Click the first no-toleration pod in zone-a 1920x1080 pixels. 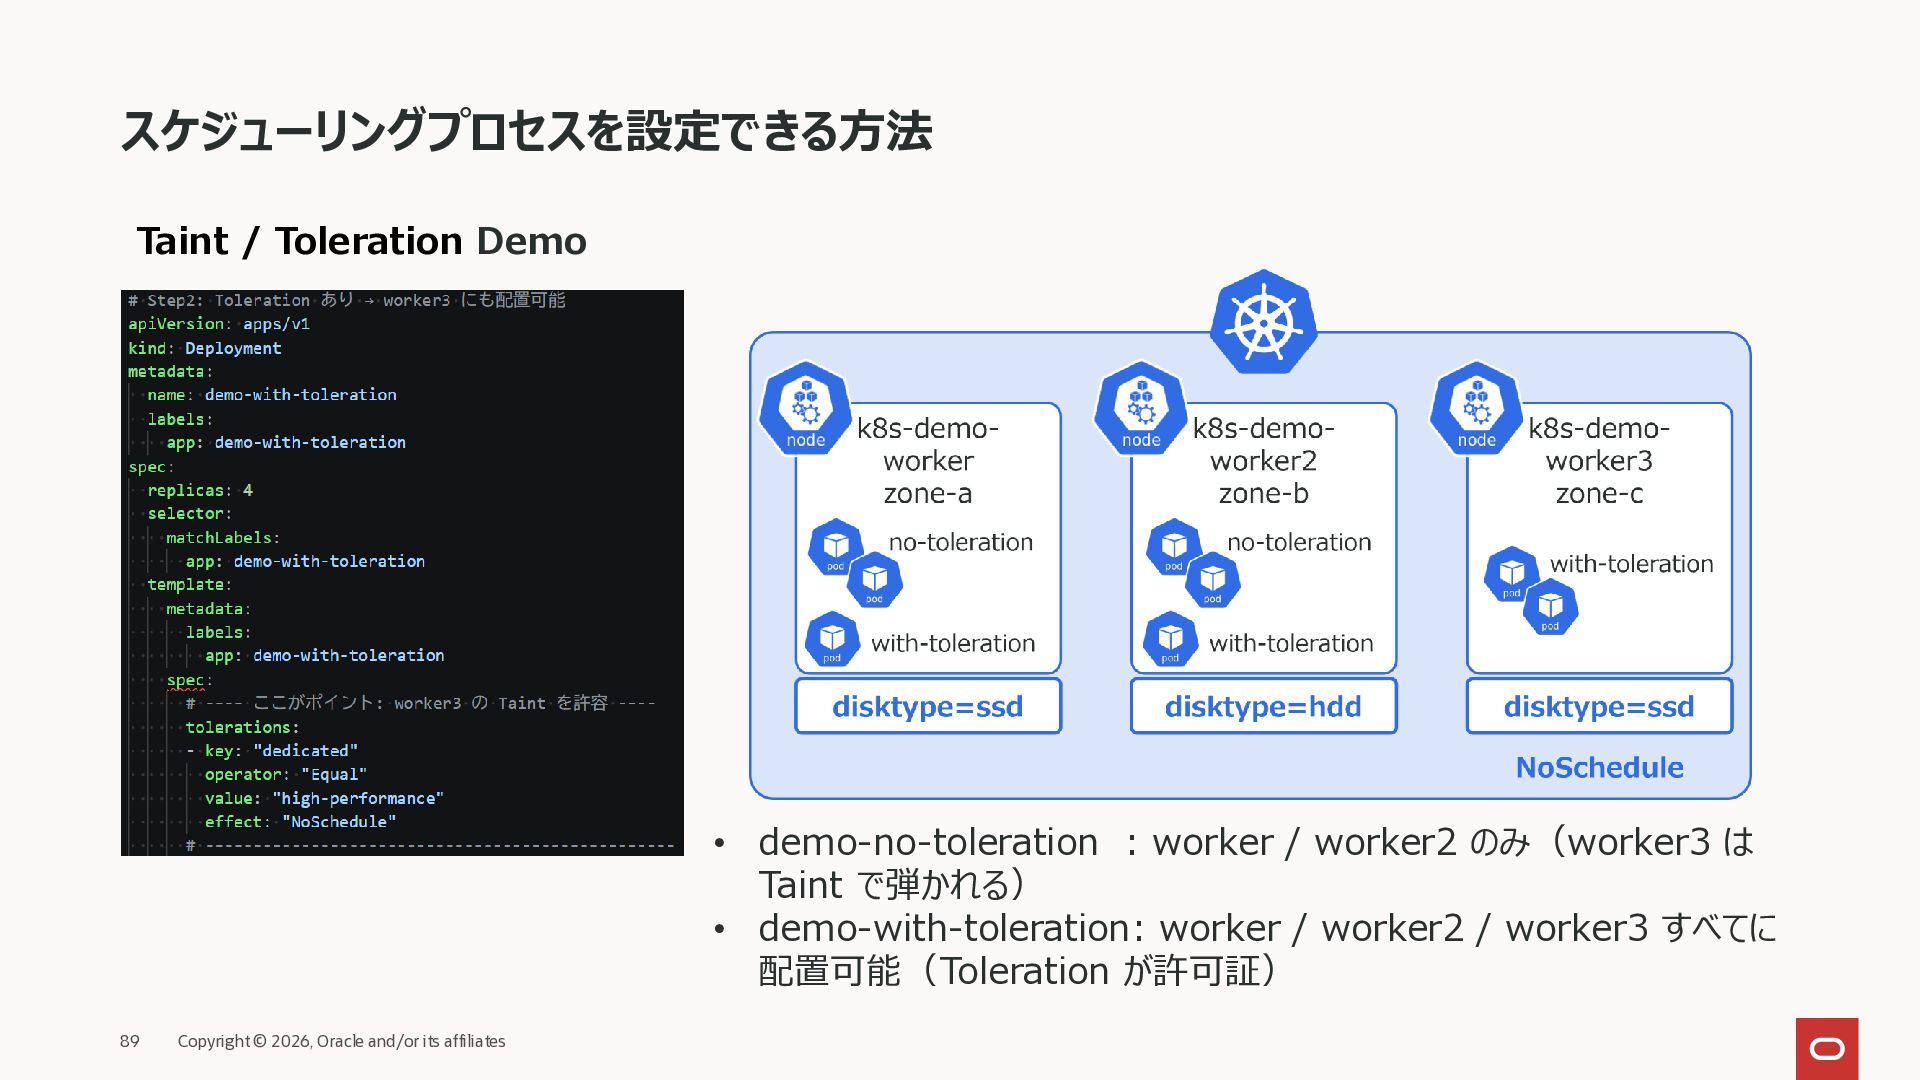[836, 547]
